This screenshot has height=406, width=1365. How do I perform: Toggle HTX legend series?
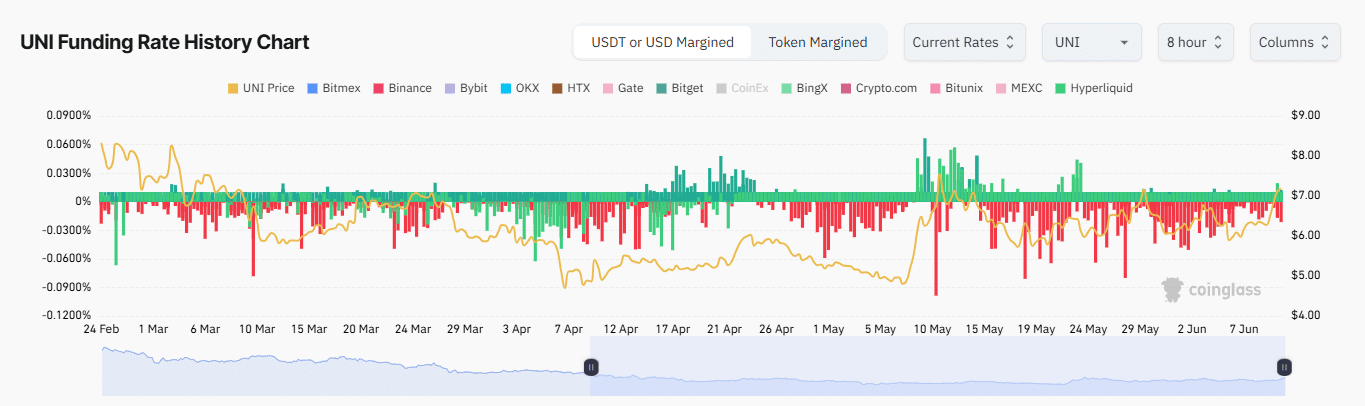[x=571, y=88]
